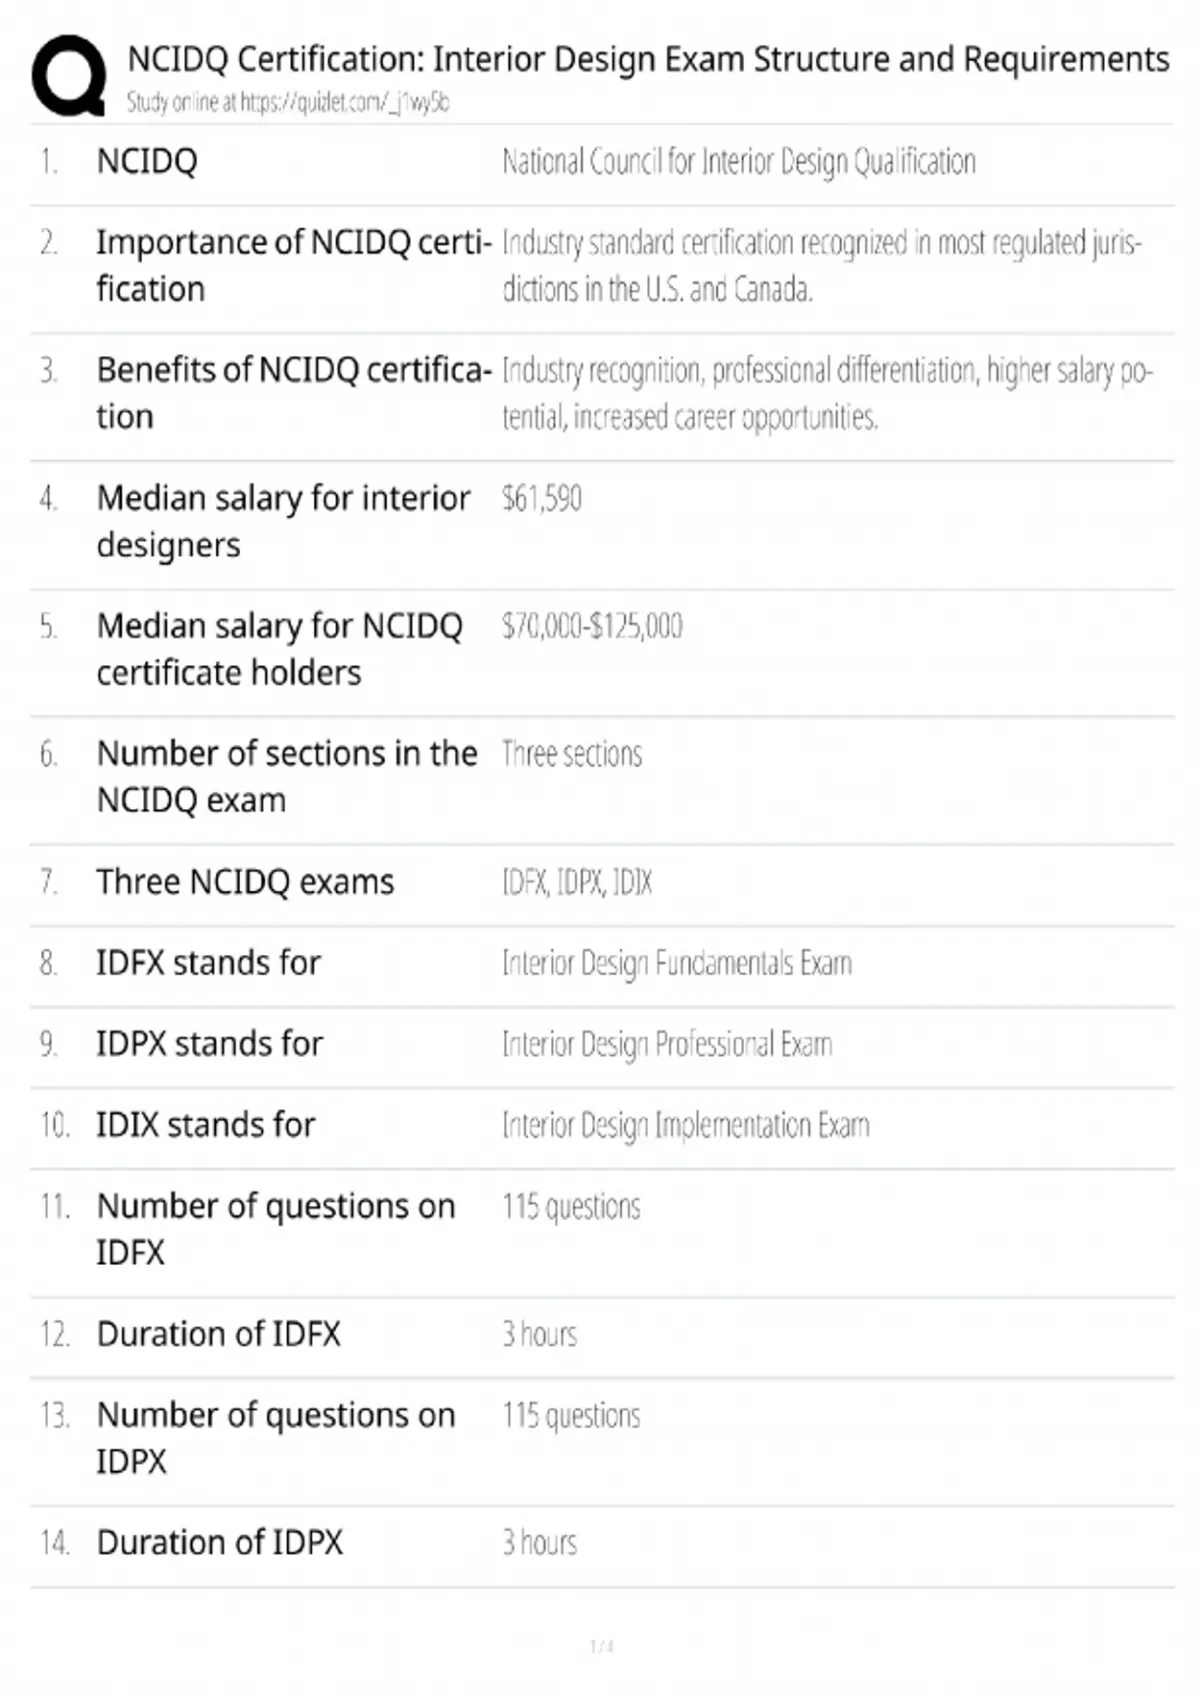Click the "Duration of IDPX" term
Image resolution: width=1200 pixels, height=1700 pixels.
(x=219, y=1542)
